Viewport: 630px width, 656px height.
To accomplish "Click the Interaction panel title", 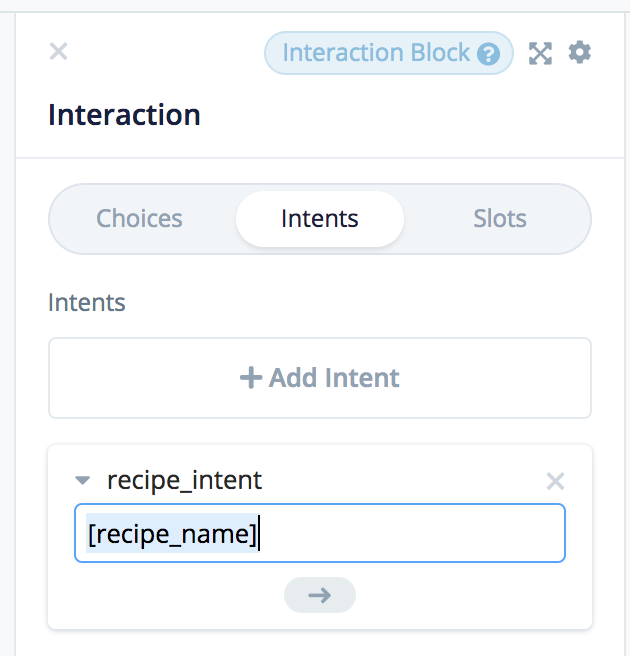I will pos(124,114).
